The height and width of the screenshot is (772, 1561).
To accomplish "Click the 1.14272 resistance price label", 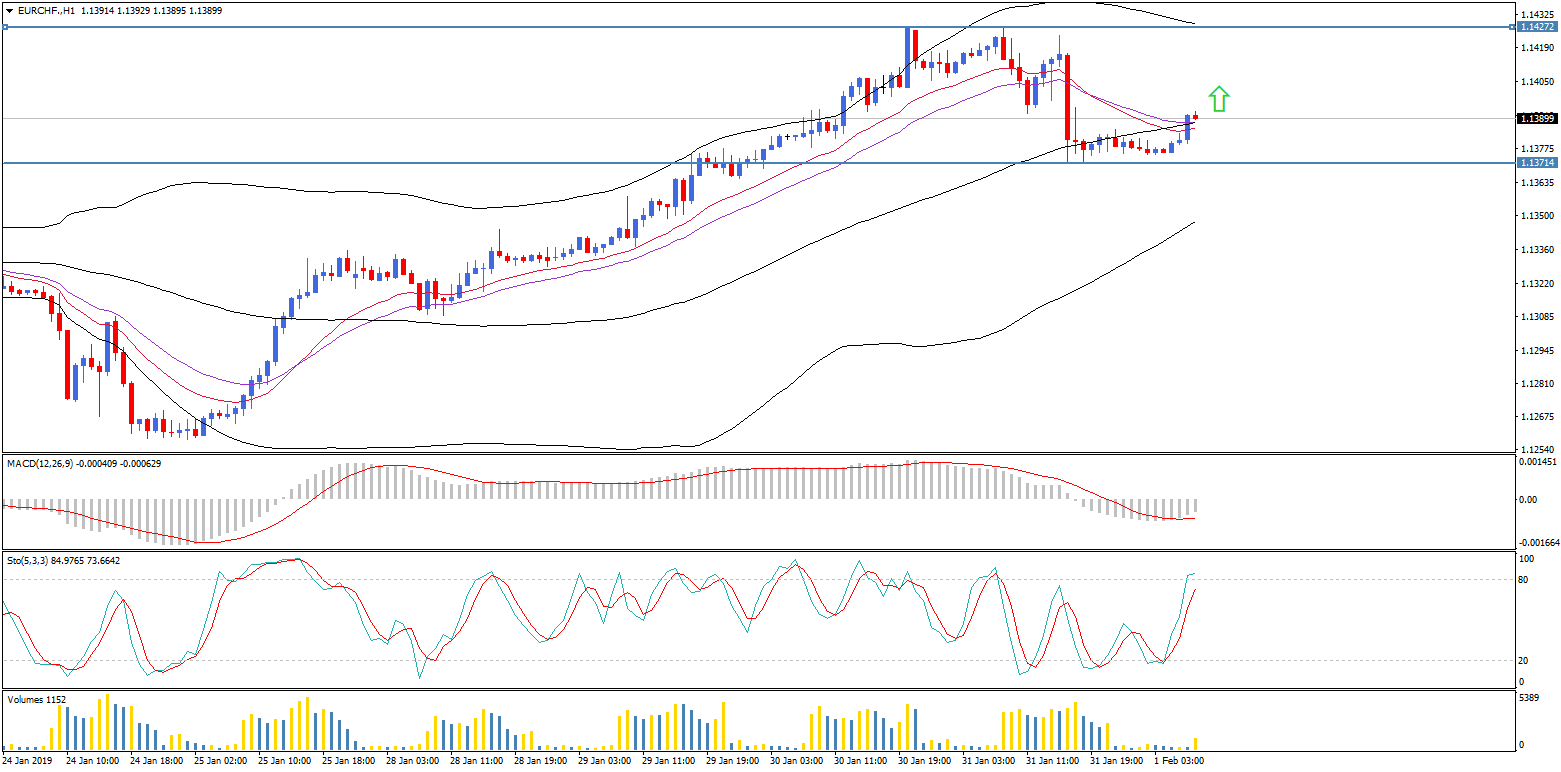I will [1535, 27].
